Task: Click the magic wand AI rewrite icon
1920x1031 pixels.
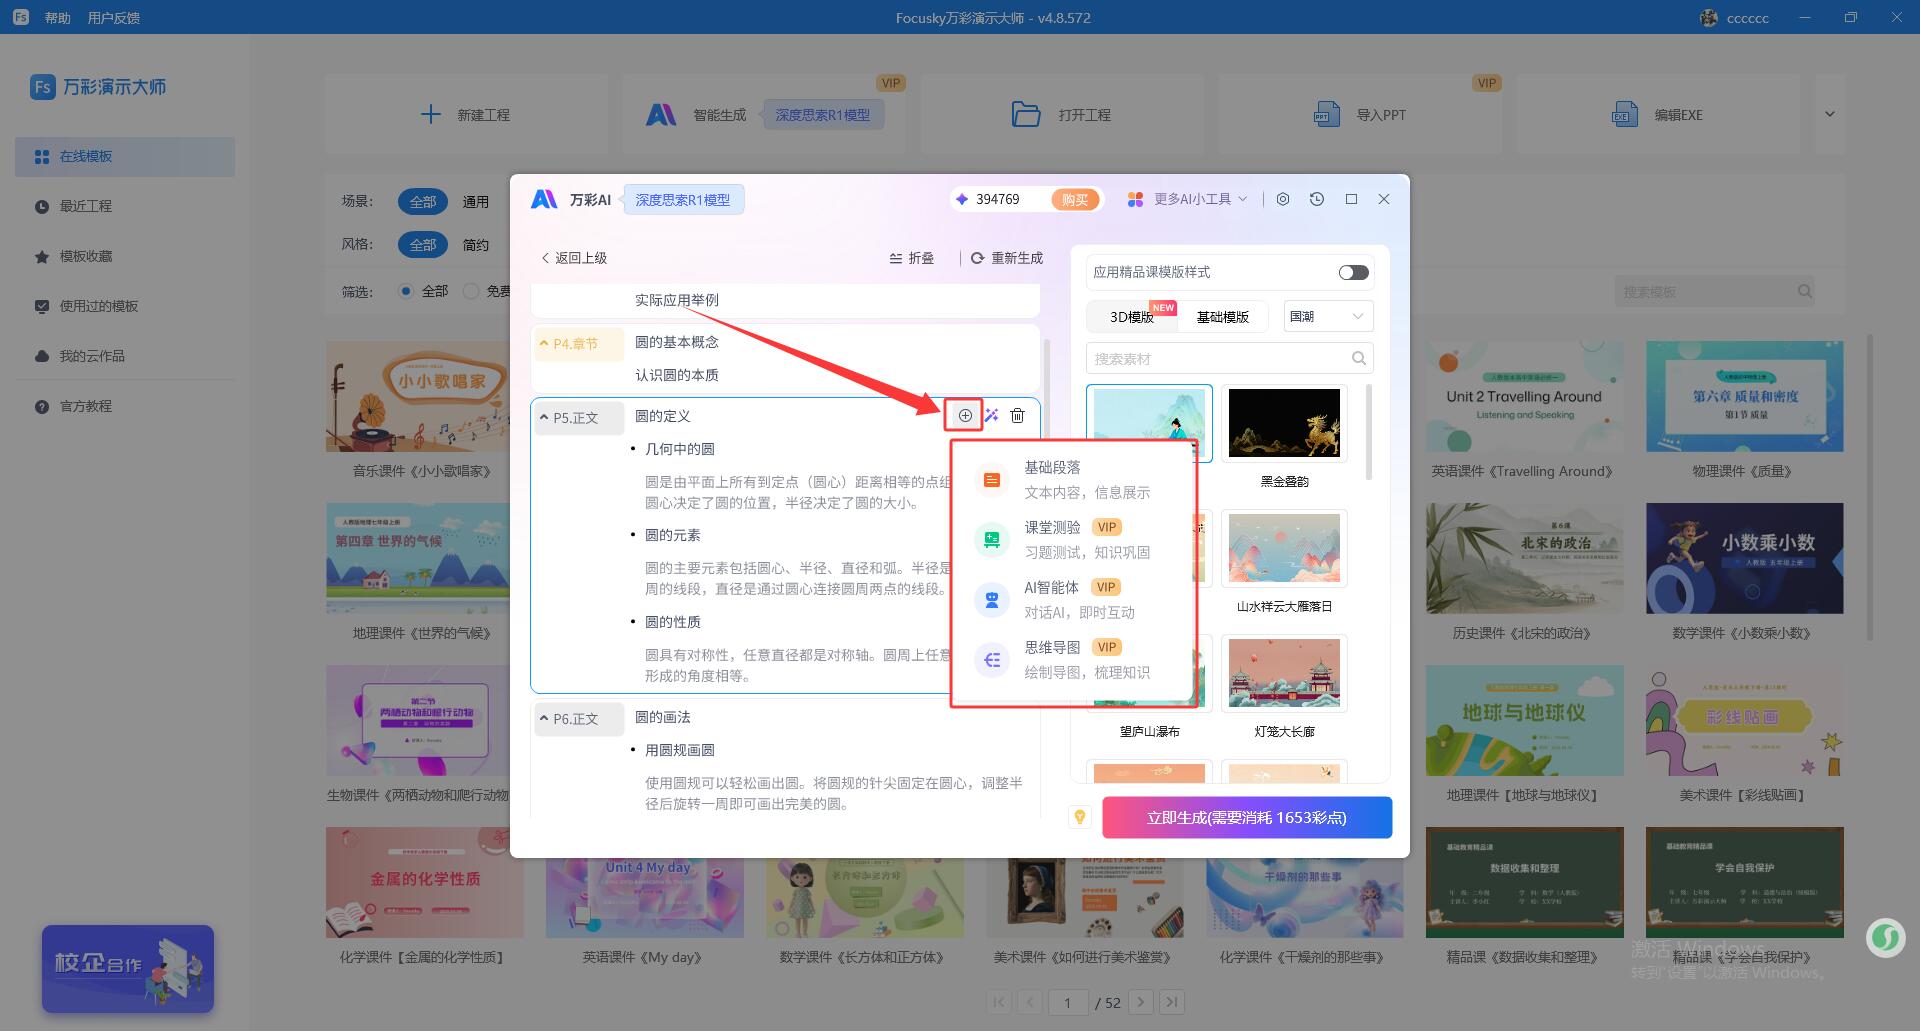Action: [991, 415]
